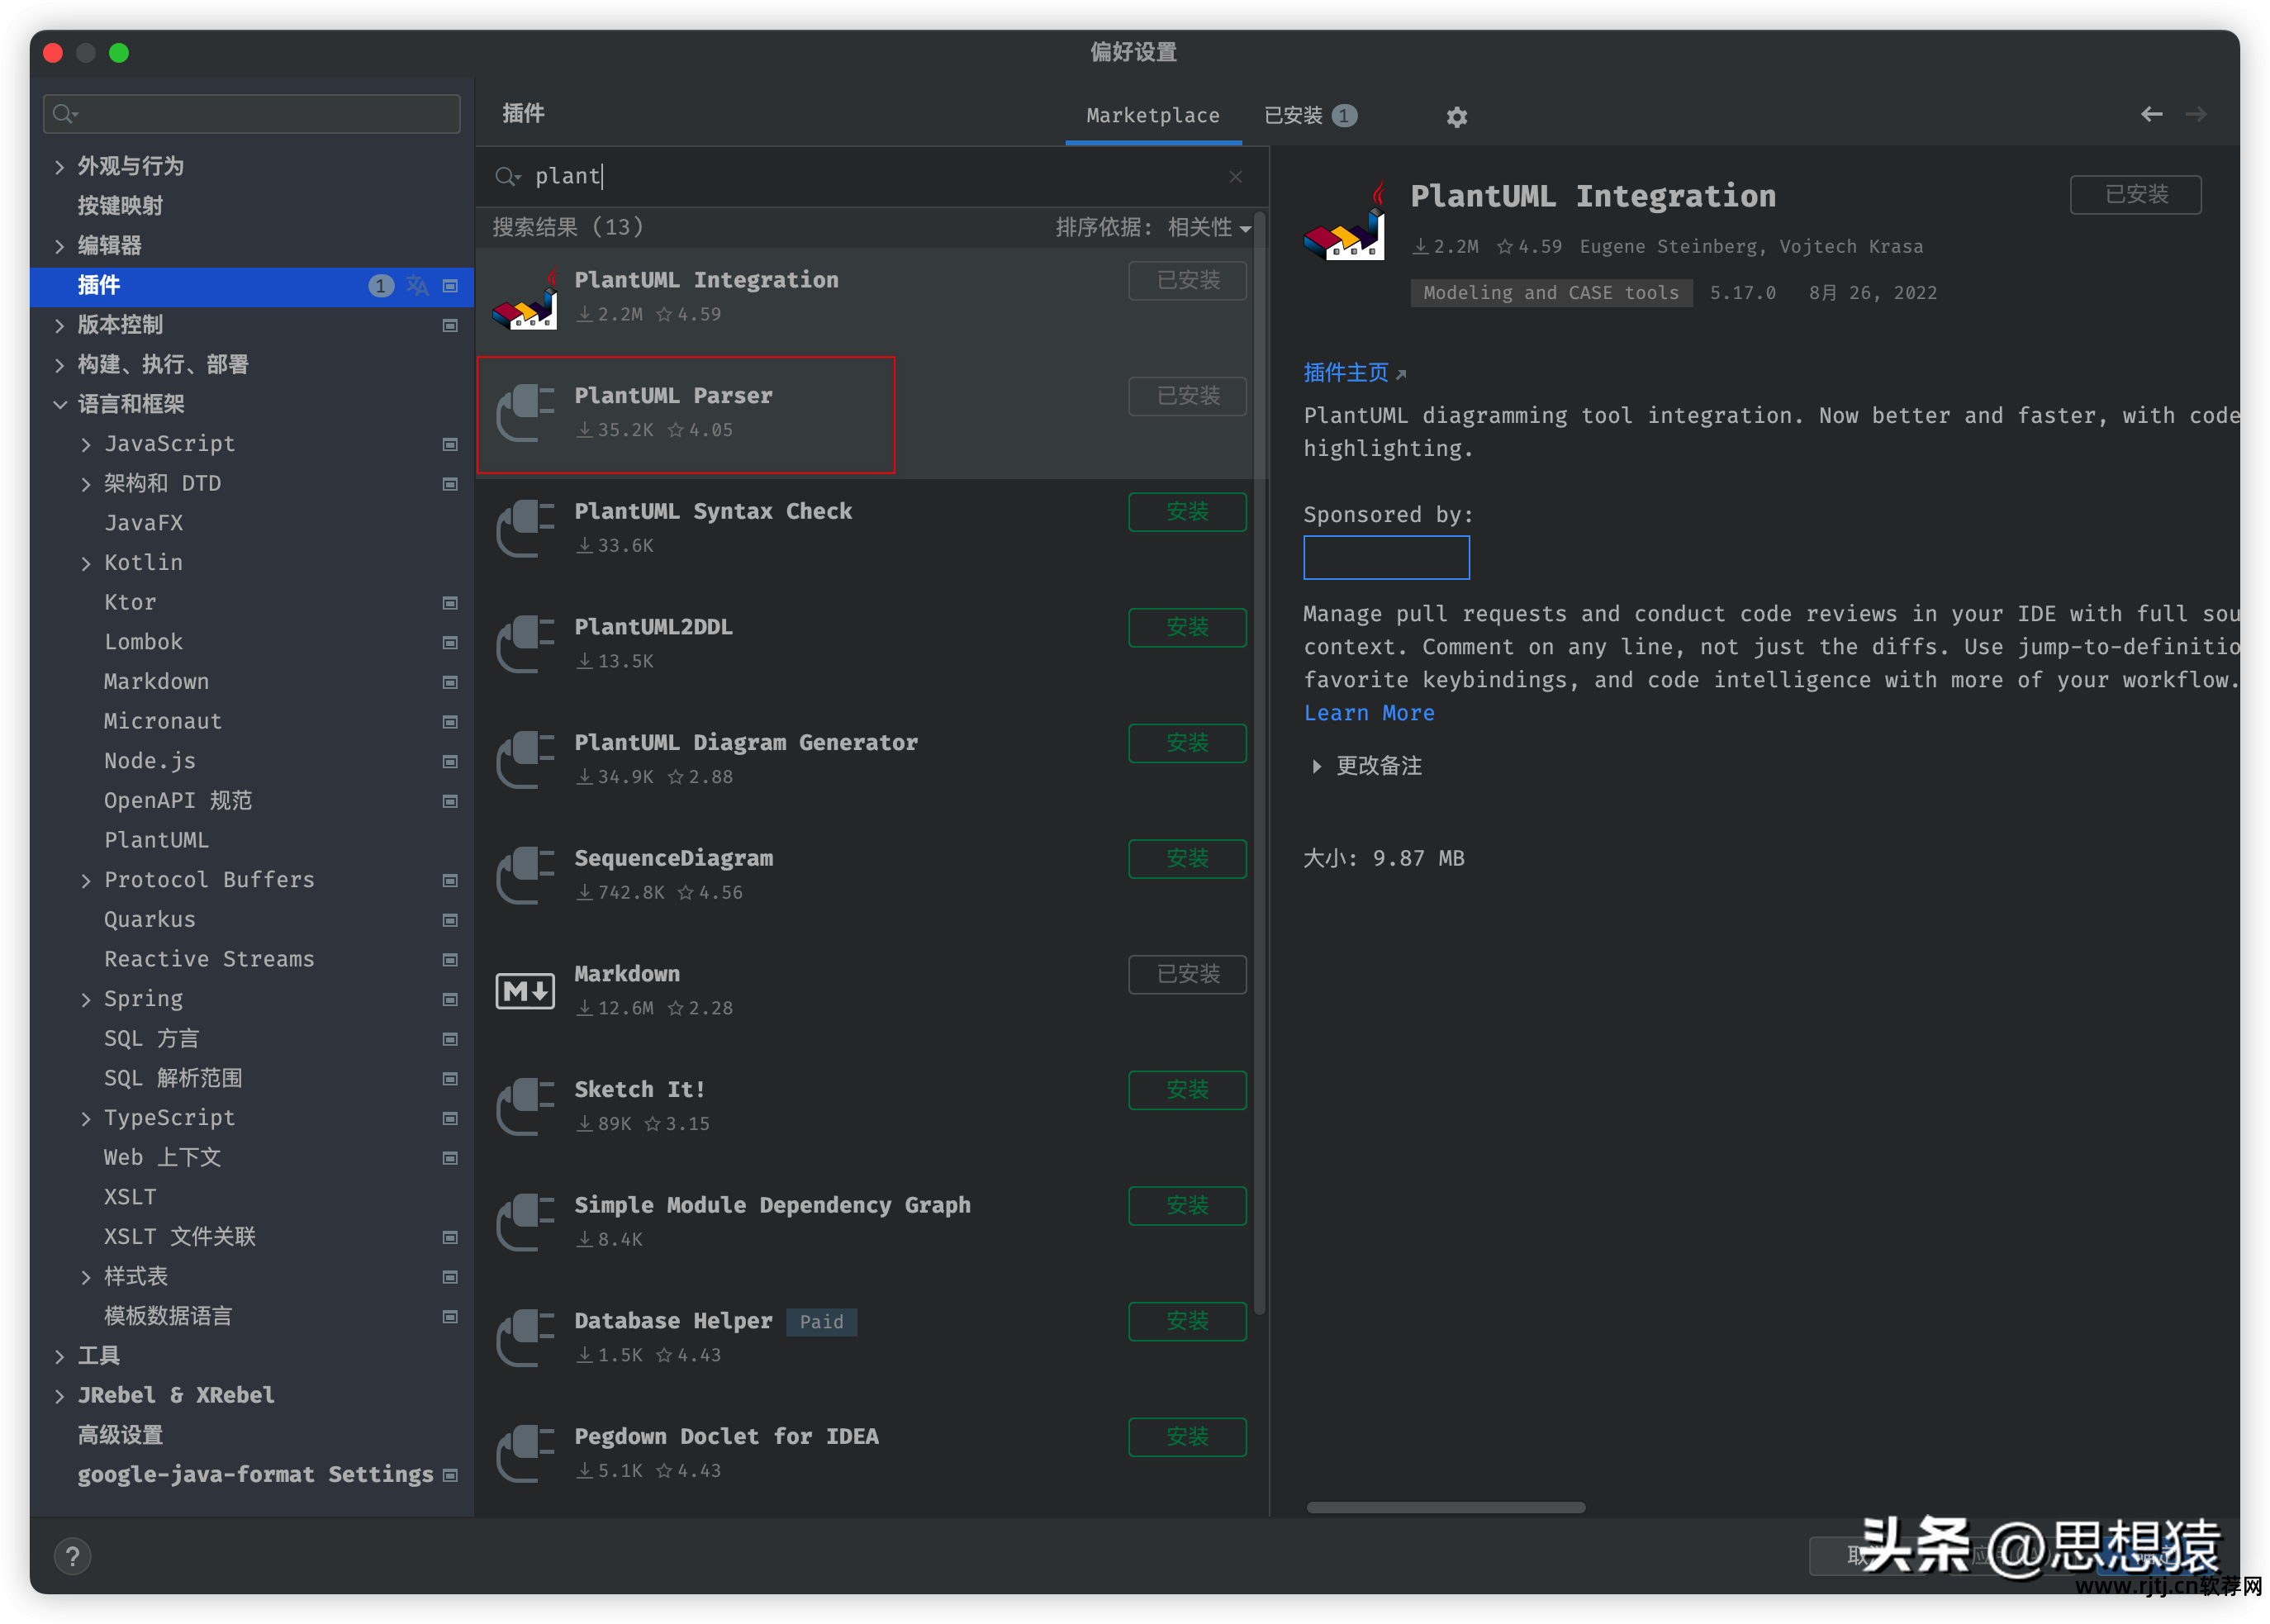Click PlantUML2DDL plugin icon
The height and width of the screenshot is (1624, 2270).
[524, 644]
